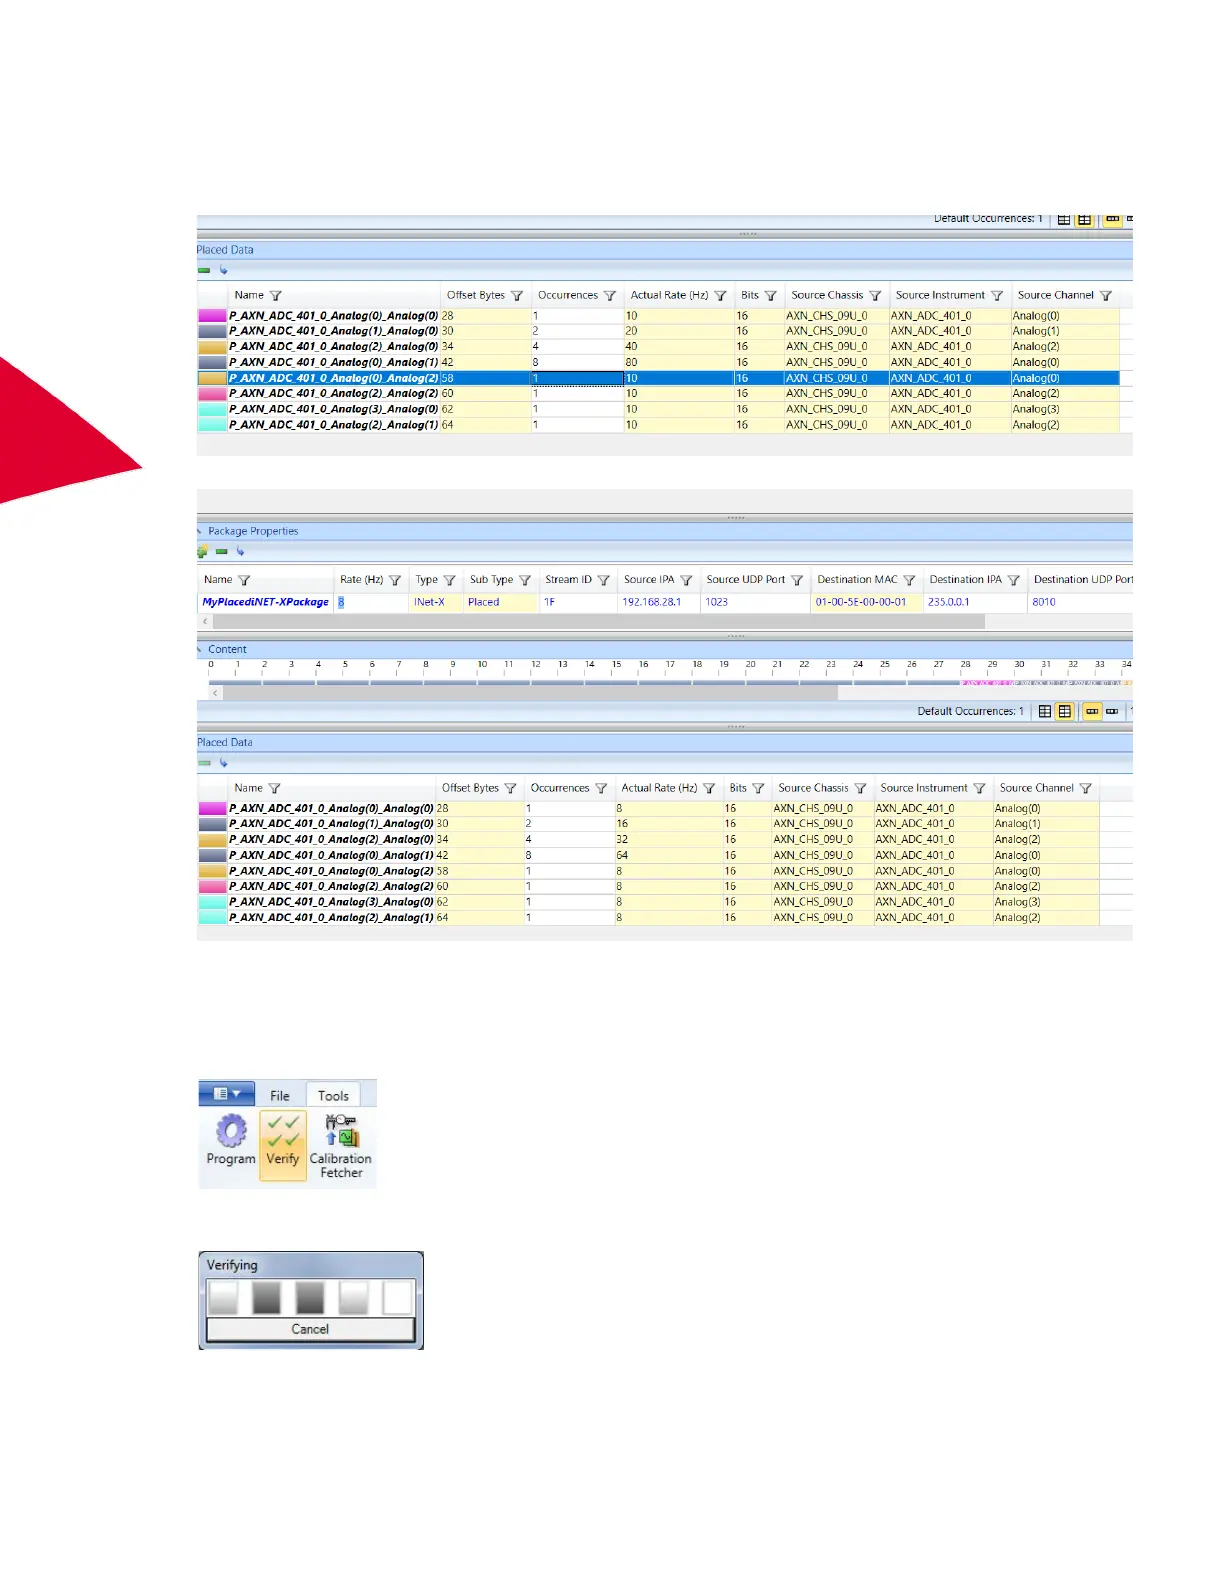Collapse the Content section
The width and height of the screenshot is (1224, 1584).
pos(200,649)
